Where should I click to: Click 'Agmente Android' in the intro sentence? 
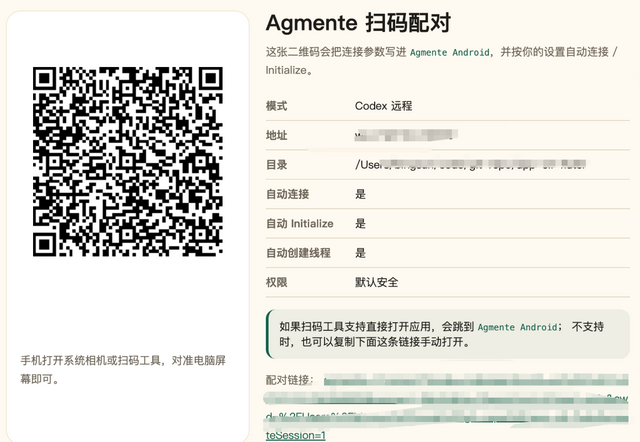click(449, 52)
